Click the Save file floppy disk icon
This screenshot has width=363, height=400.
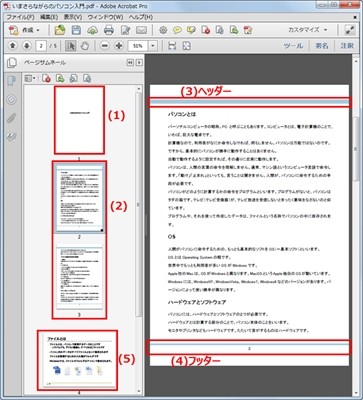point(76,30)
